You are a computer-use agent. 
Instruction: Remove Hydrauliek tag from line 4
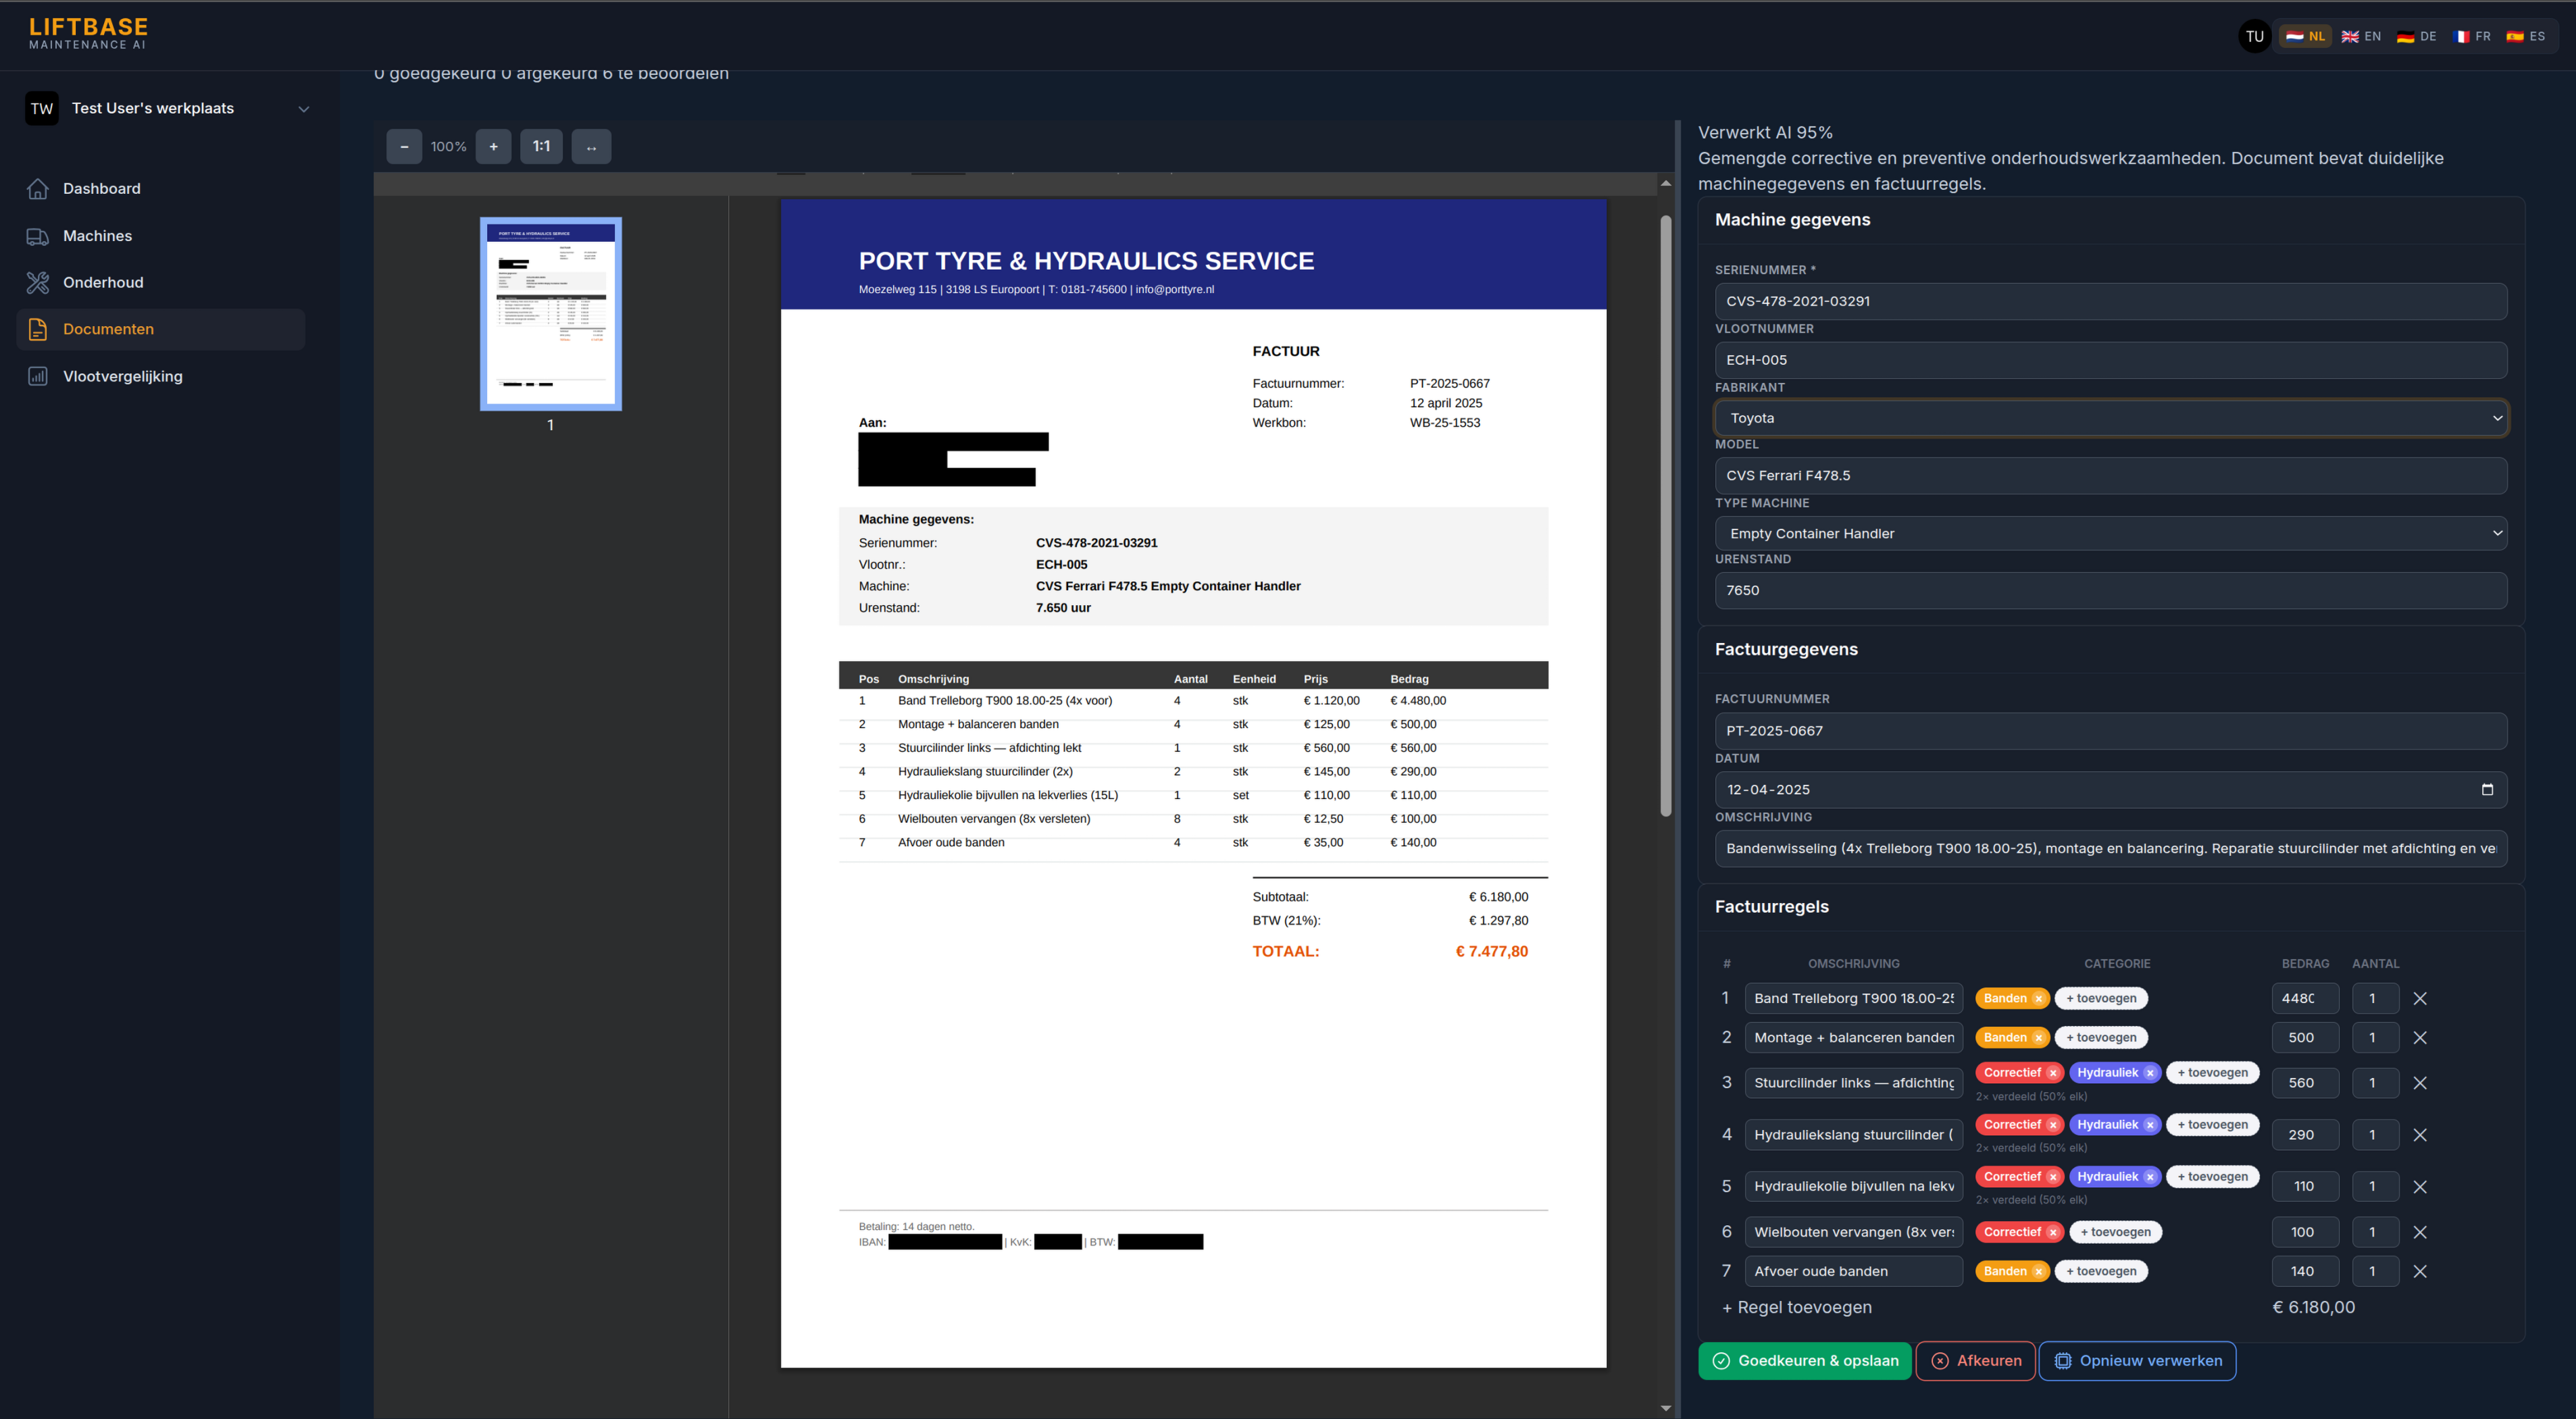2150,1125
